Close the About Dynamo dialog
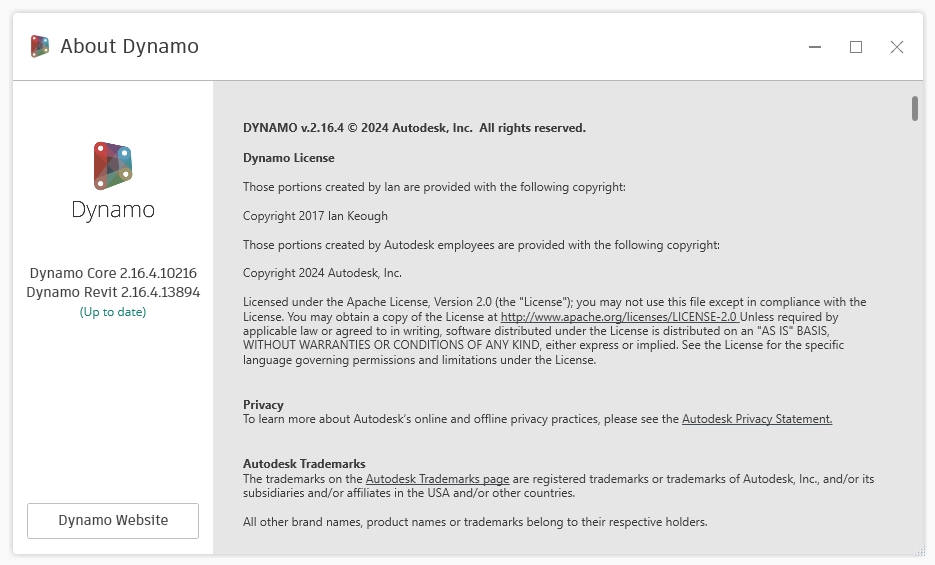The width and height of the screenshot is (935, 565). [897, 47]
